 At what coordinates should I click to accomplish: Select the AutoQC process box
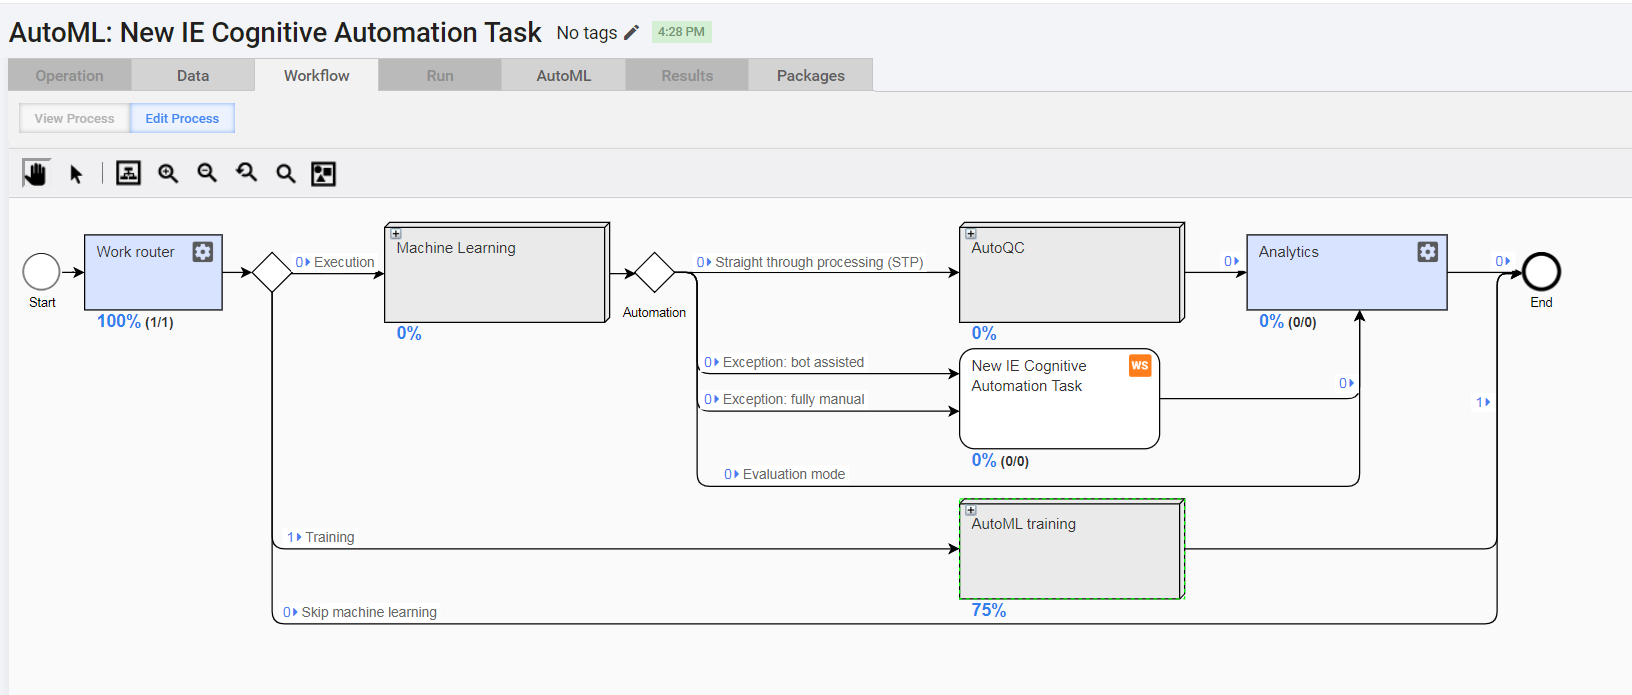tap(1072, 272)
